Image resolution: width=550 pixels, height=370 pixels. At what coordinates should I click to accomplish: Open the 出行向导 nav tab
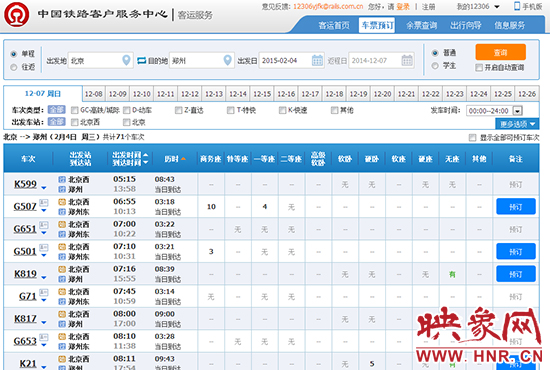(x=466, y=25)
